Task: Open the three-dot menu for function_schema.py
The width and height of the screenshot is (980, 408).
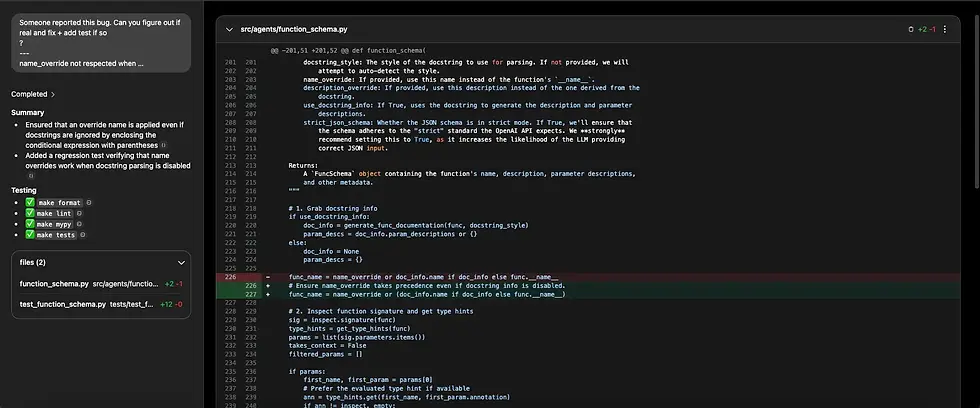Action: pos(944,29)
